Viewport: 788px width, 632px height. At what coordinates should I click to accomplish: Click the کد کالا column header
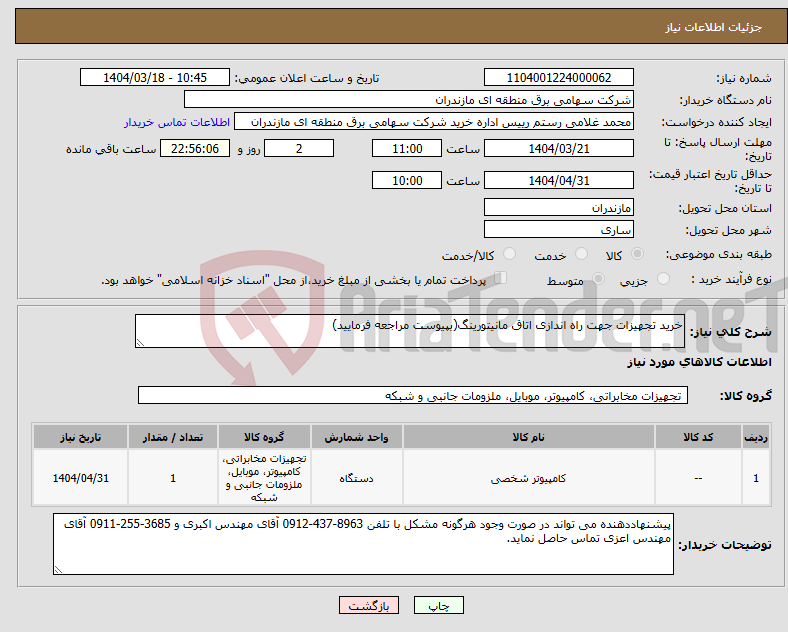coord(698,437)
